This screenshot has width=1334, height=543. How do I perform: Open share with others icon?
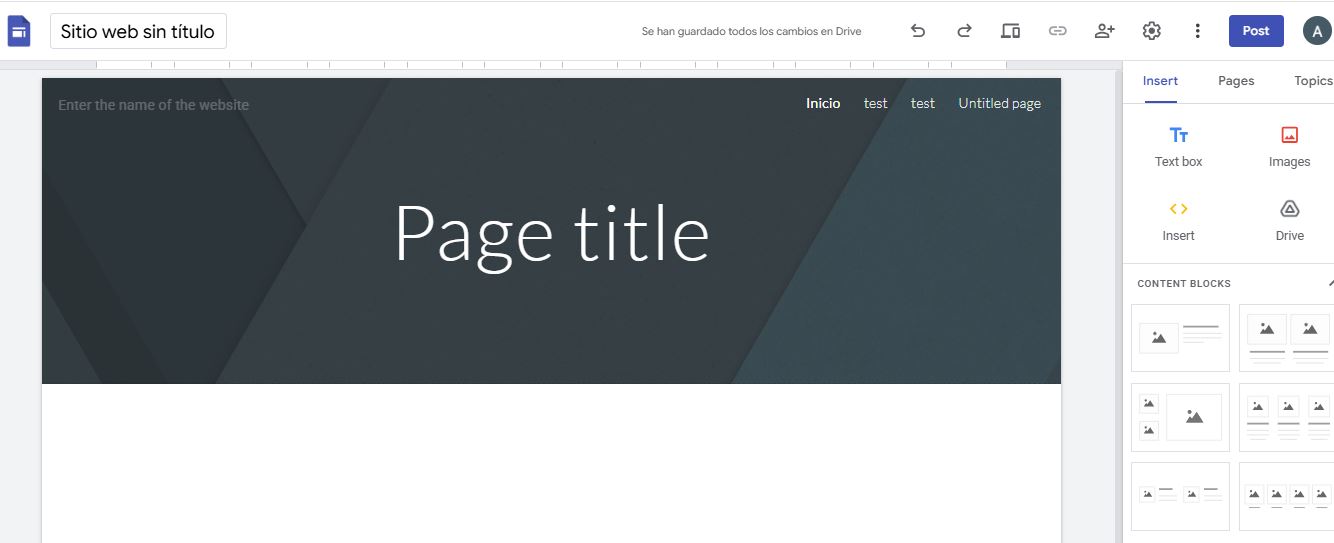[1104, 31]
